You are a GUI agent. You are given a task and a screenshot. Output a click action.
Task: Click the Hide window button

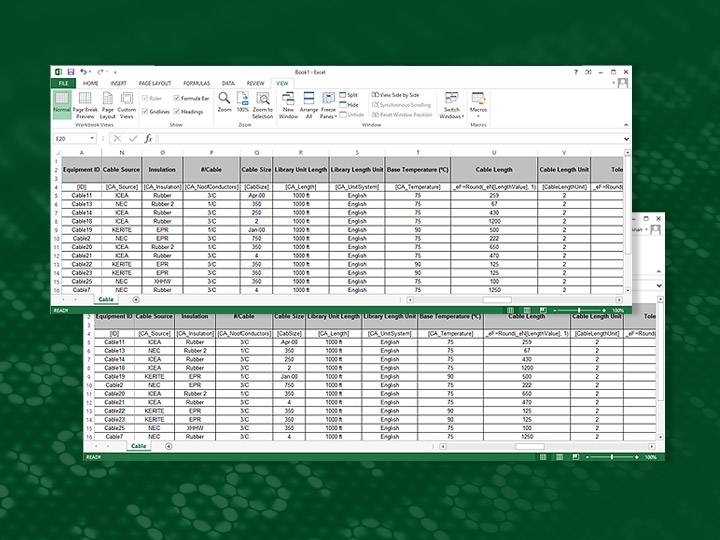point(350,104)
